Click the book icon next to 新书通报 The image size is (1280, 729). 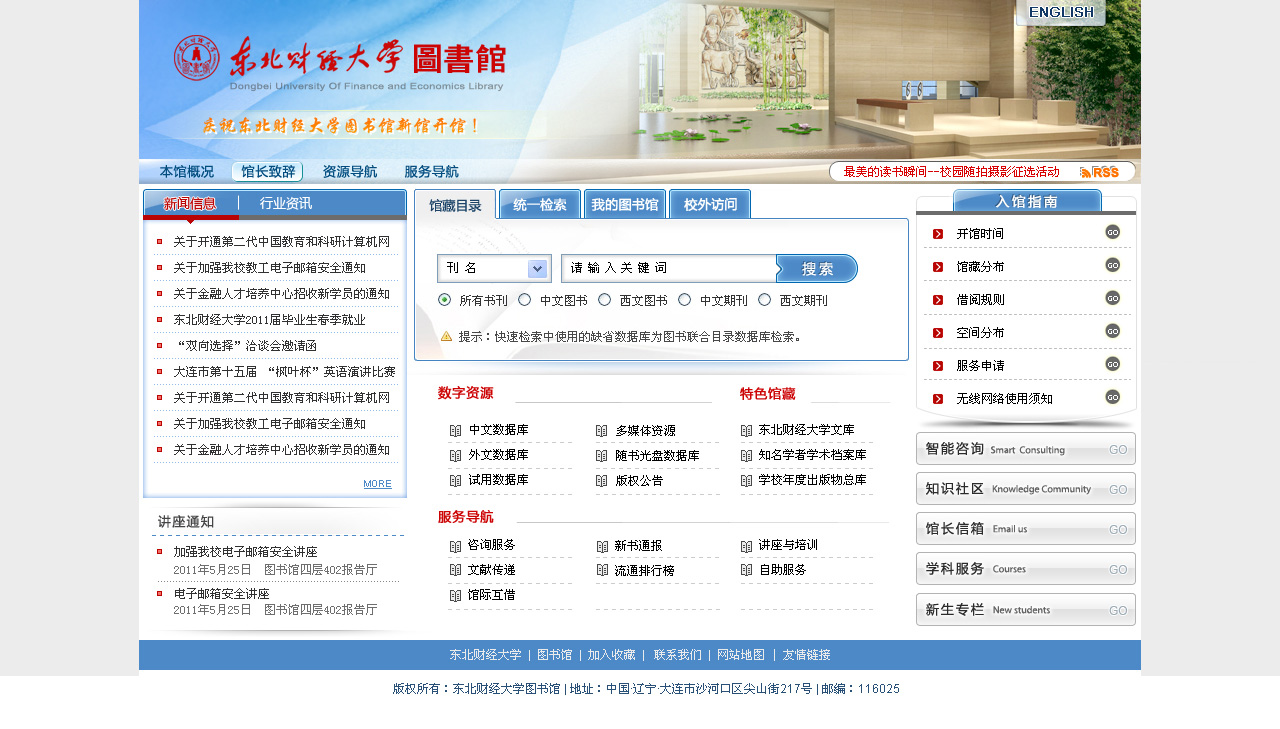tap(602, 546)
